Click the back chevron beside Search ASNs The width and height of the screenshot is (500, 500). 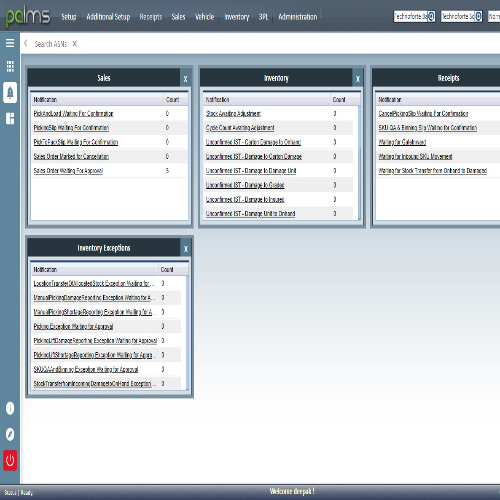[x=26, y=43]
